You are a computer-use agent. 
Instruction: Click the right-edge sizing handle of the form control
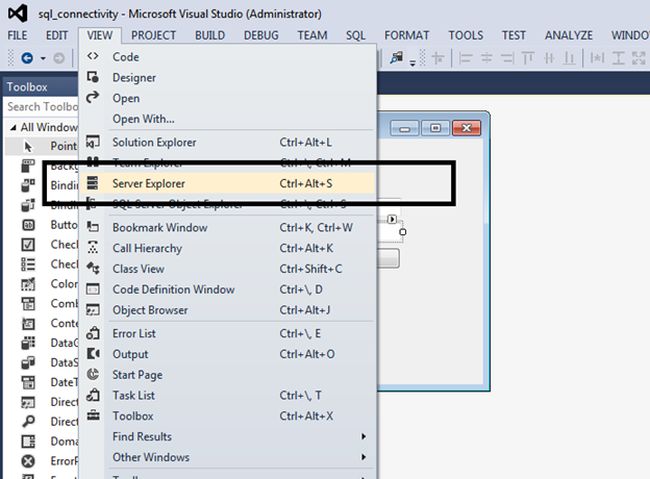(x=403, y=232)
